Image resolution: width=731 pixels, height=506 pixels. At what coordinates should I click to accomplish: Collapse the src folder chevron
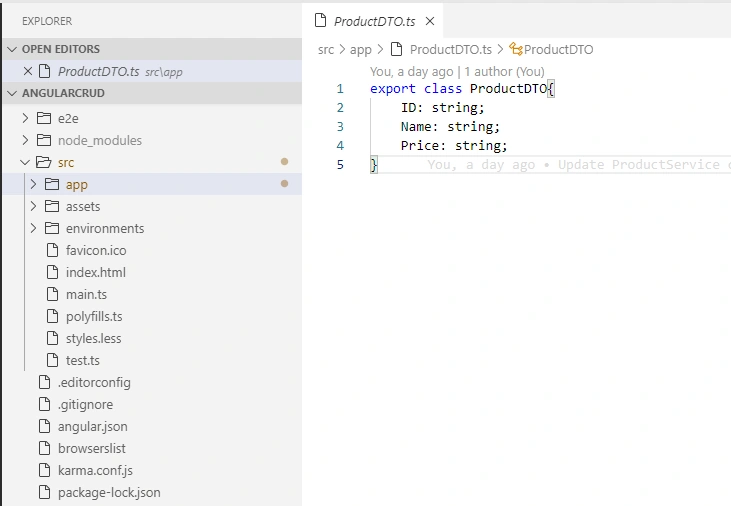coord(25,162)
